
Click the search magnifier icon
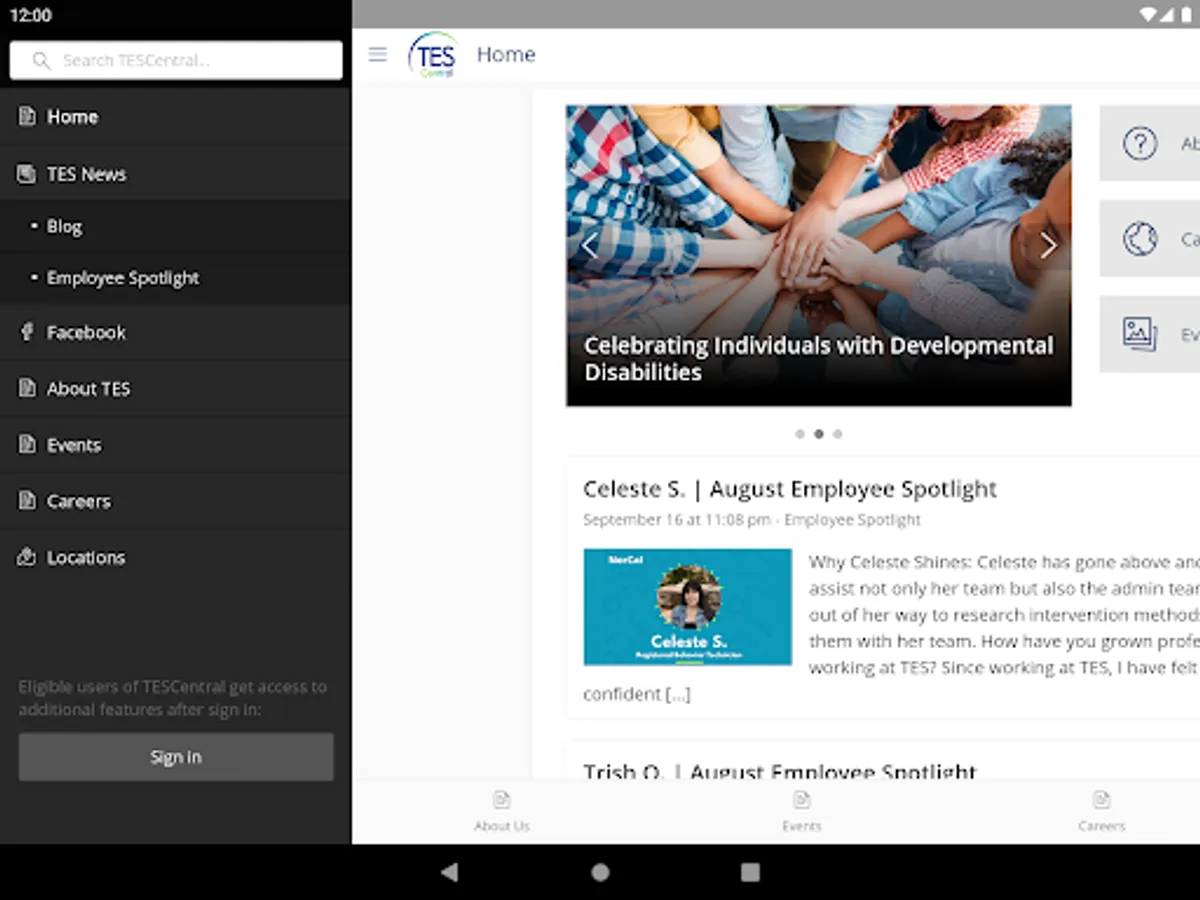41,60
